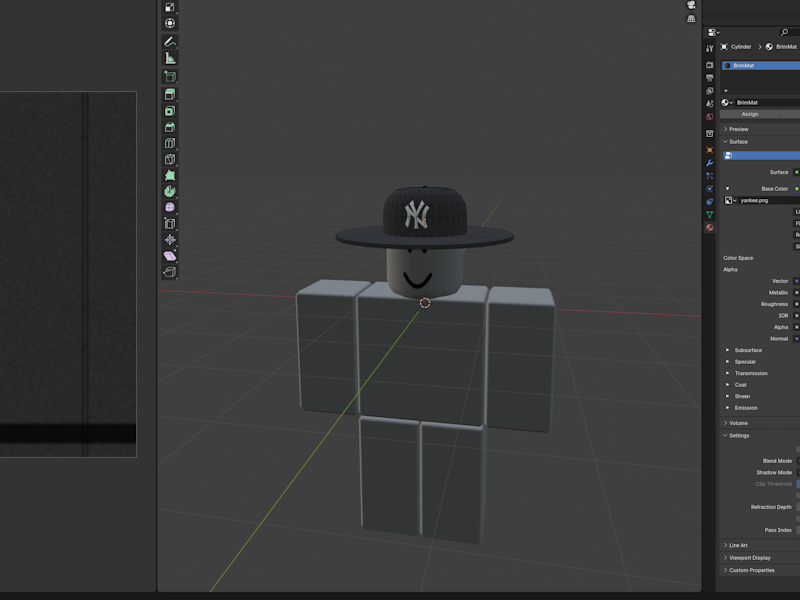Open the Material properties tab
Viewport: 800px width, 600px height.
pyautogui.click(x=709, y=228)
